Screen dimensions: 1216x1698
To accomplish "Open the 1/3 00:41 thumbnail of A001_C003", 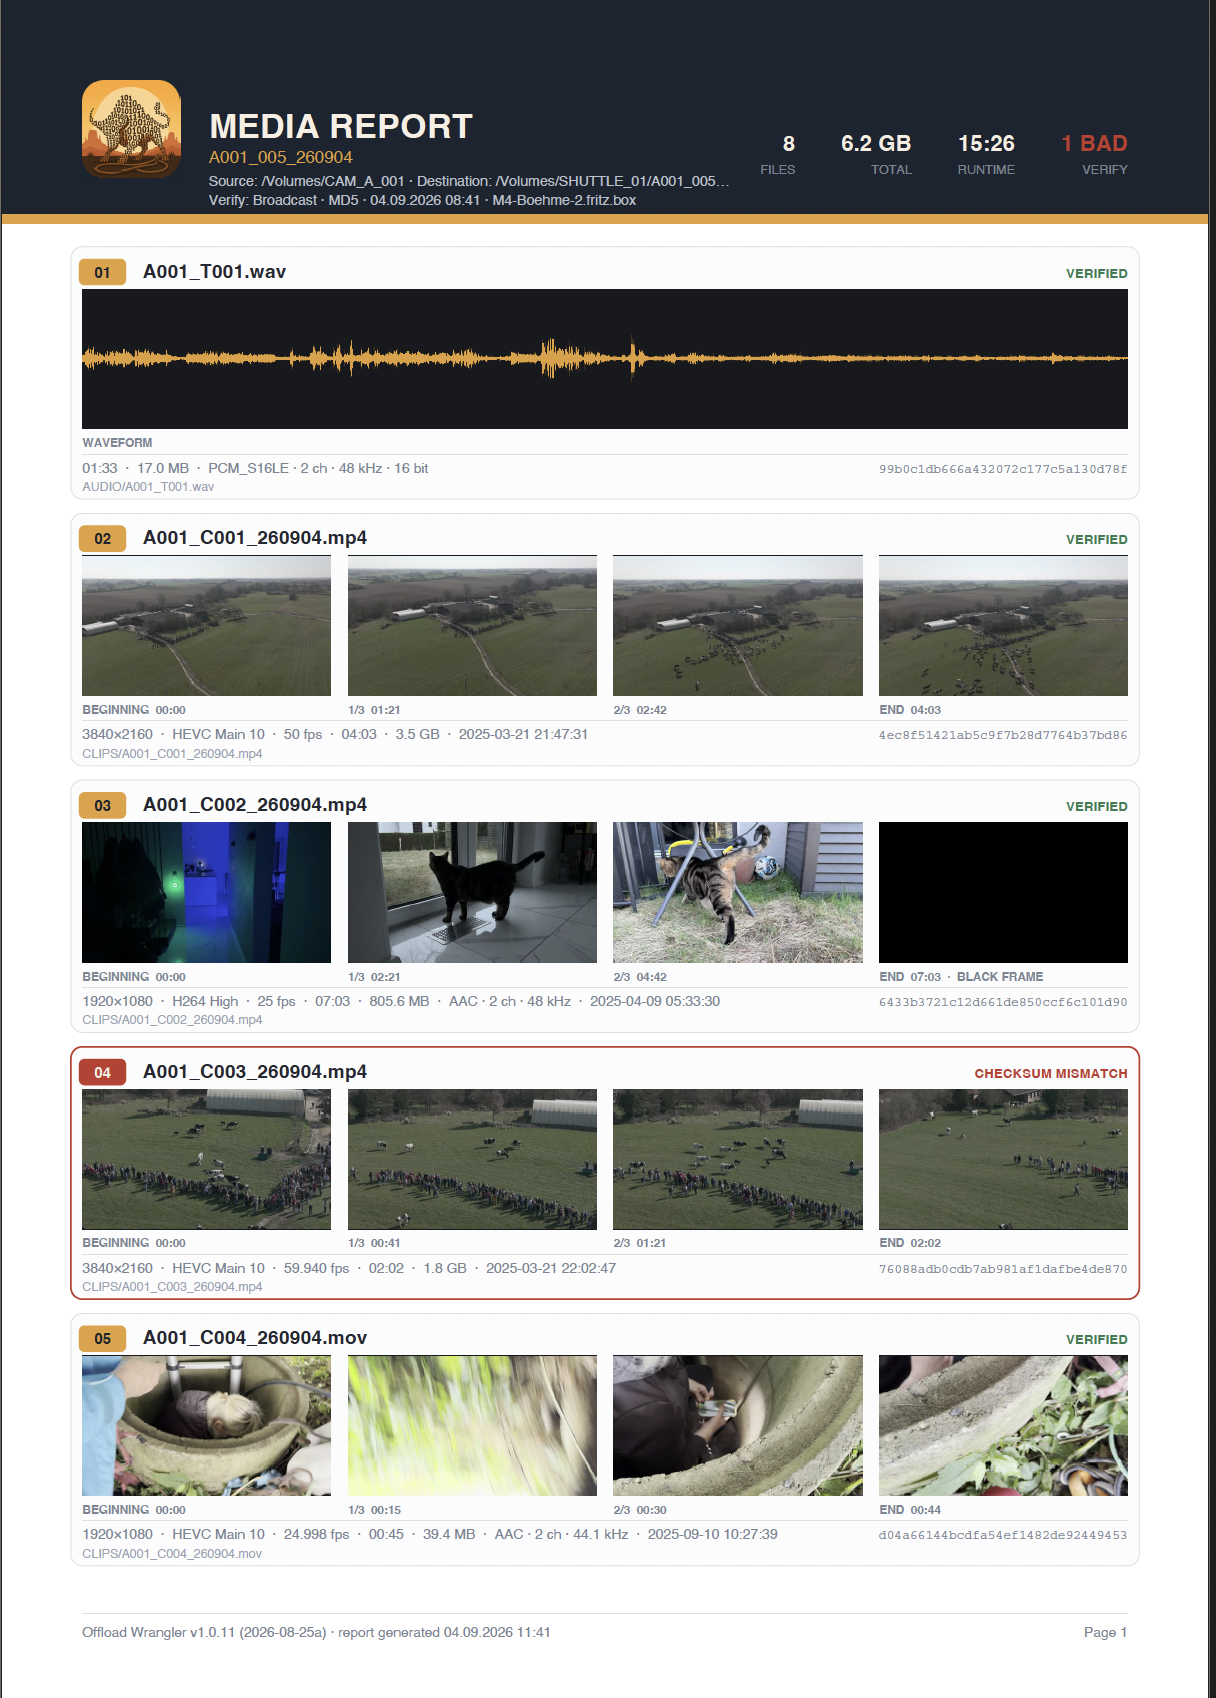I will (472, 1159).
